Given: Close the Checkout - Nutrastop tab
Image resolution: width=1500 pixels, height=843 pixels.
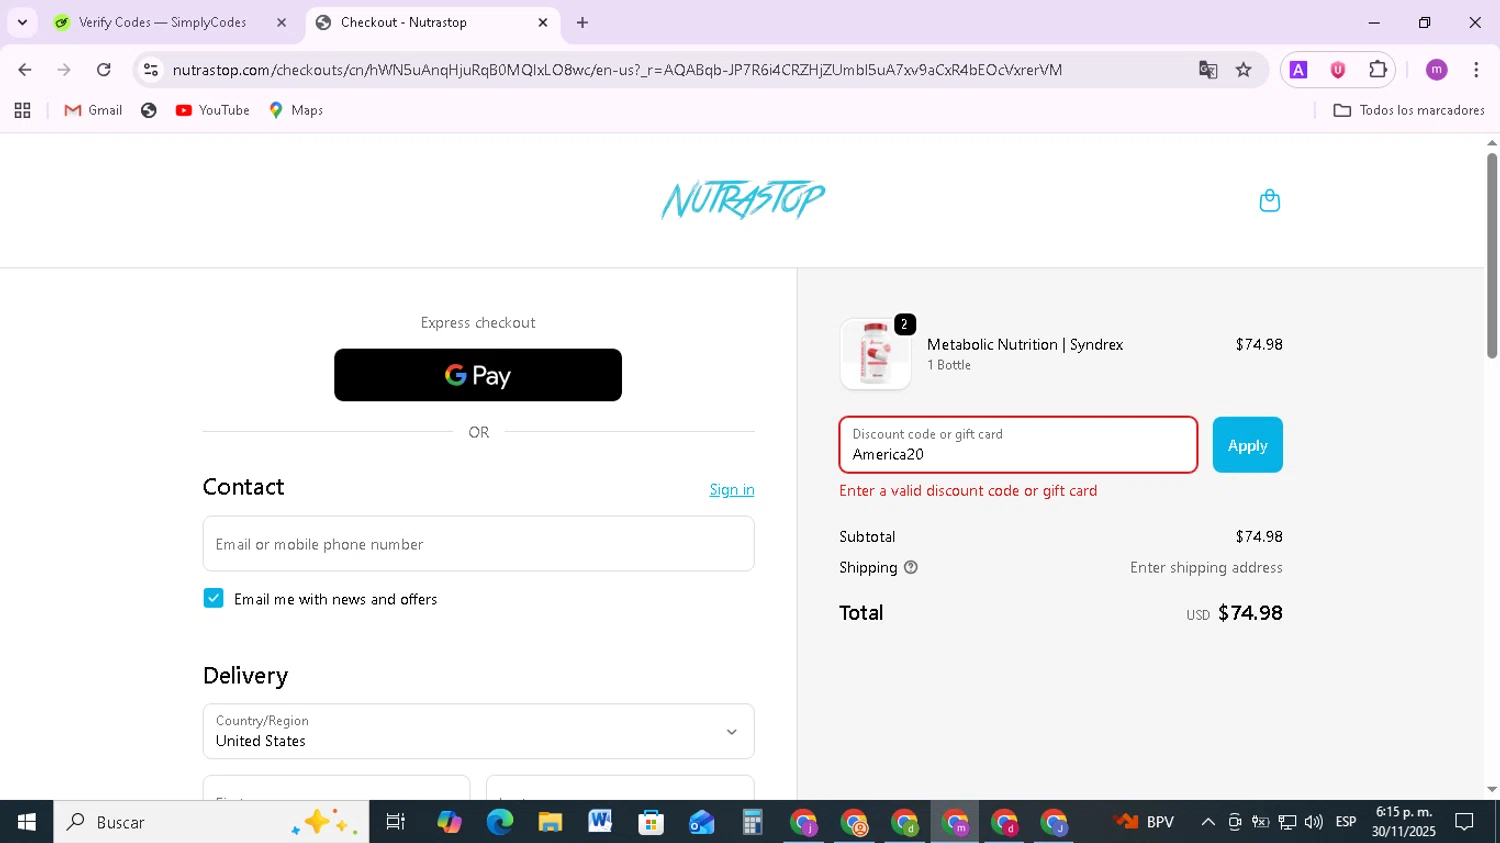Looking at the screenshot, I should point(543,22).
